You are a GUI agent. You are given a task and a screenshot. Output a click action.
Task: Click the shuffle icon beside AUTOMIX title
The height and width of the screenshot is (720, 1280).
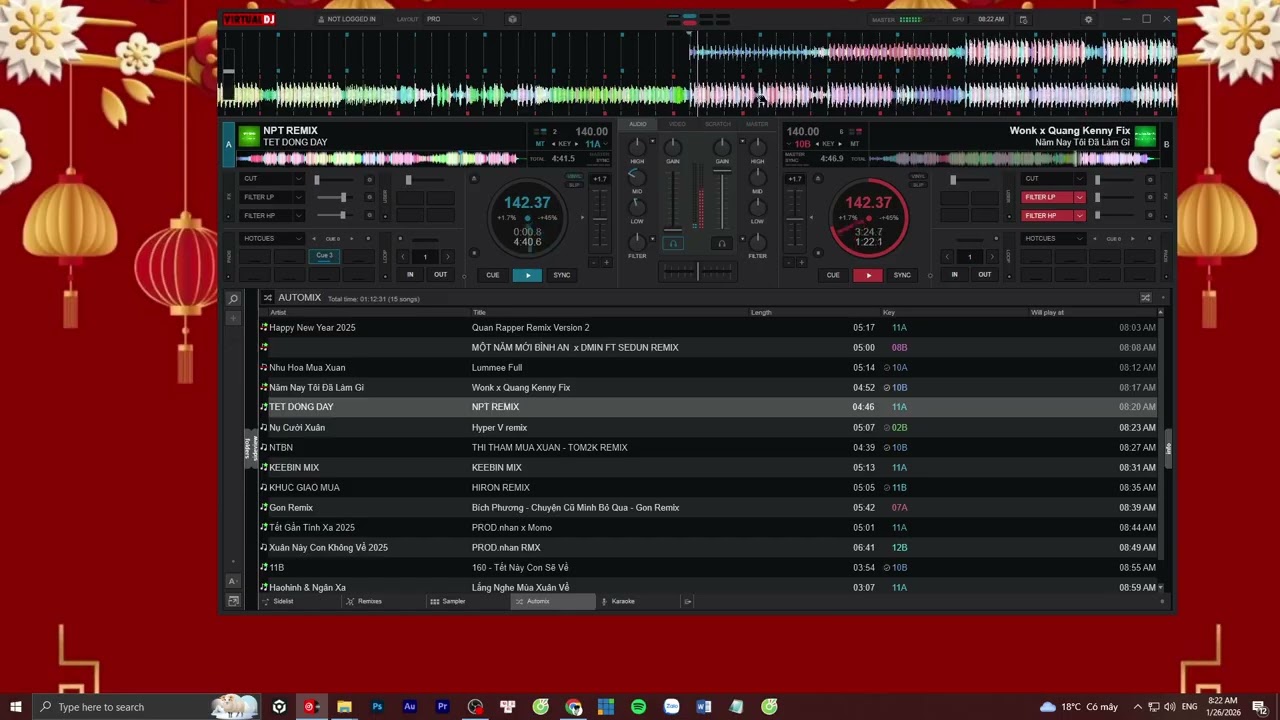(268, 298)
